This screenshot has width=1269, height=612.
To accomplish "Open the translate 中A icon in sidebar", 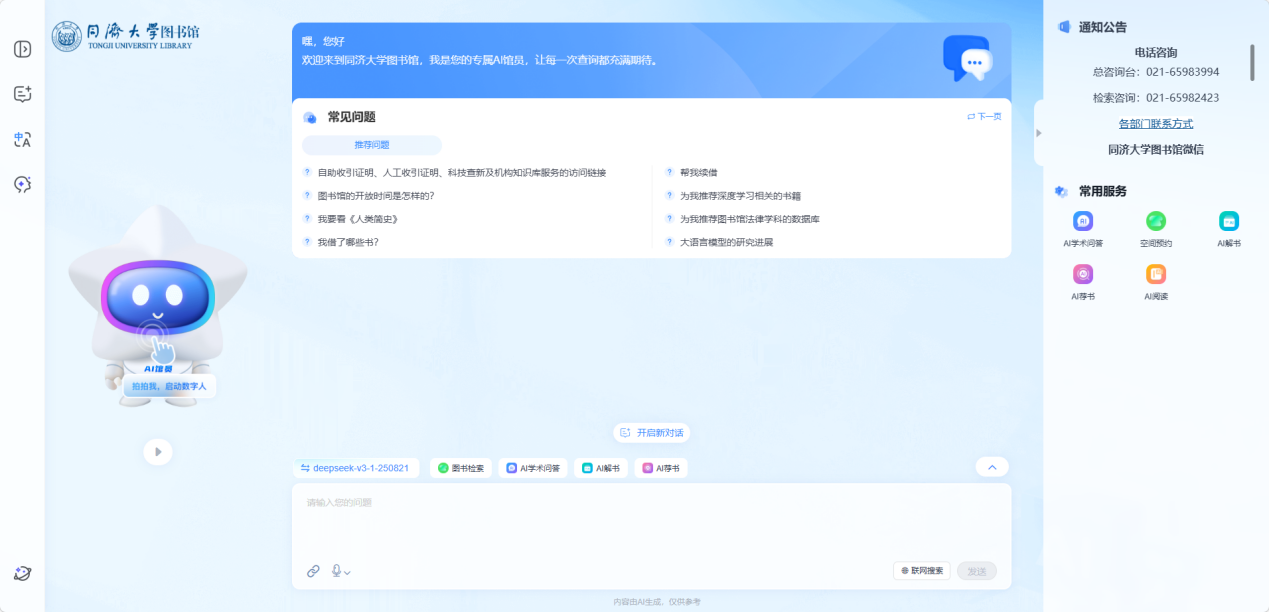I will point(22,140).
